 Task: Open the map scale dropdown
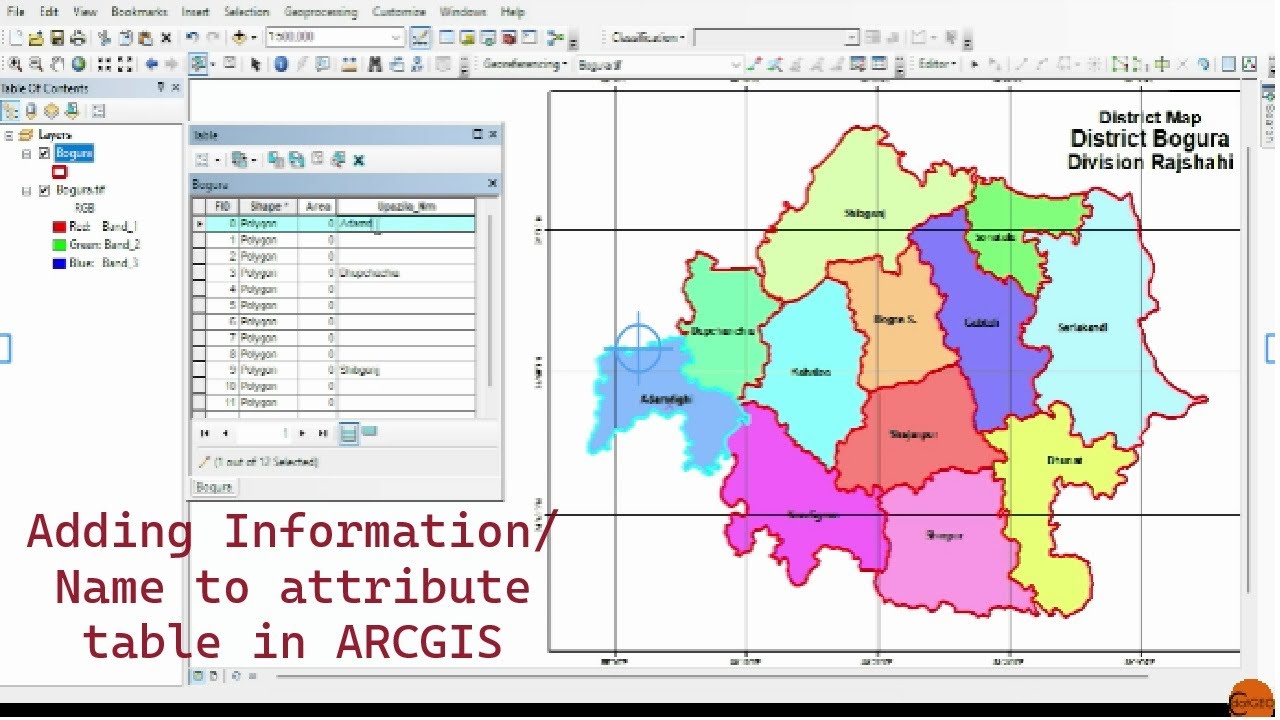pos(396,38)
